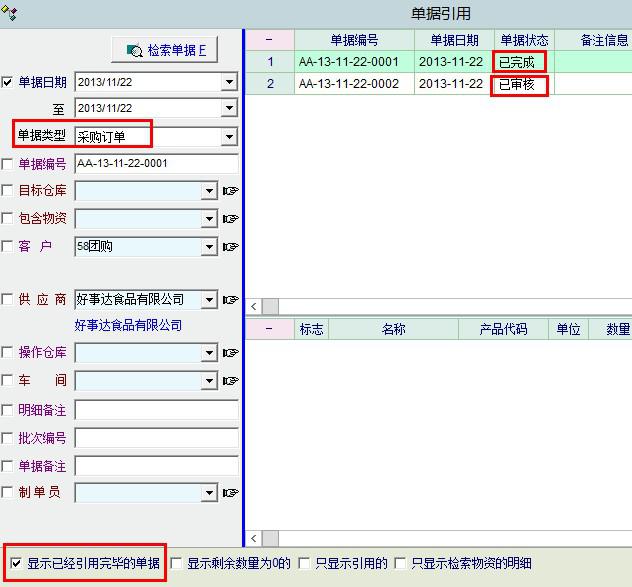Click the app icon in title bar
This screenshot has height=587, width=632.
point(10,13)
